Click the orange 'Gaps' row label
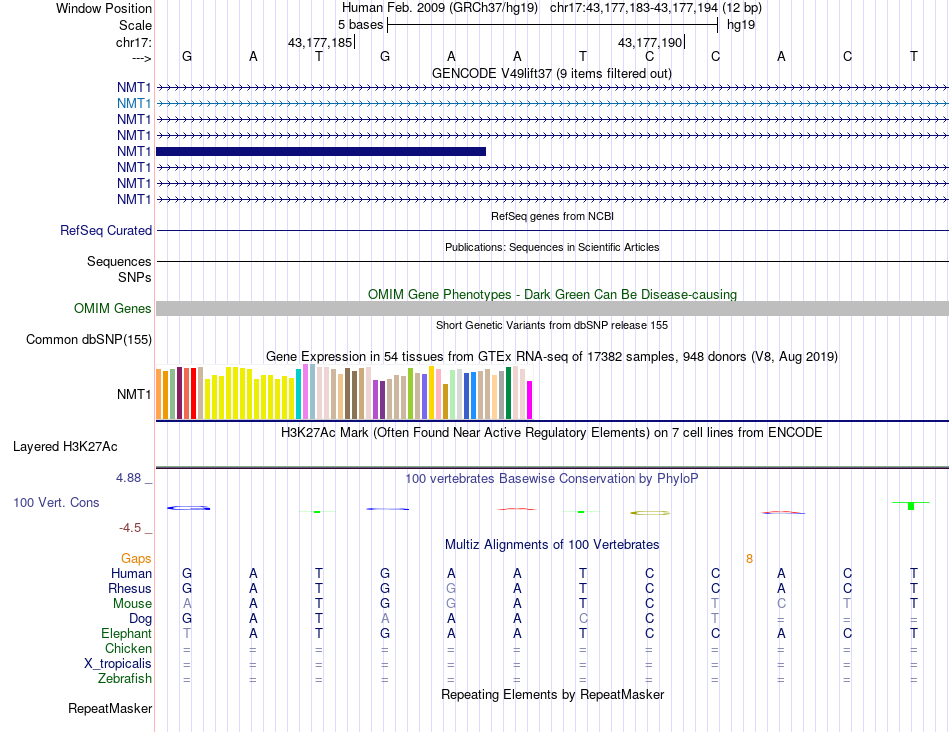The image size is (950, 732). (x=136, y=559)
